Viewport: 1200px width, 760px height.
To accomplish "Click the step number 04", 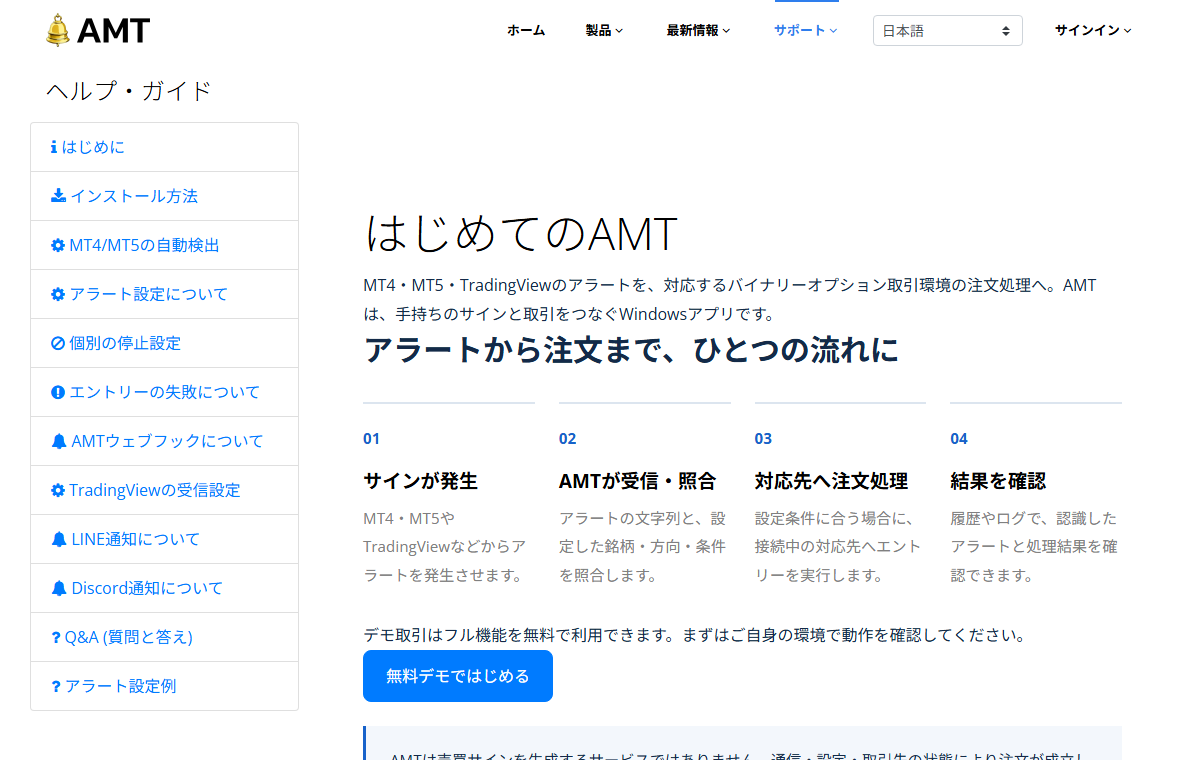I will [959, 438].
